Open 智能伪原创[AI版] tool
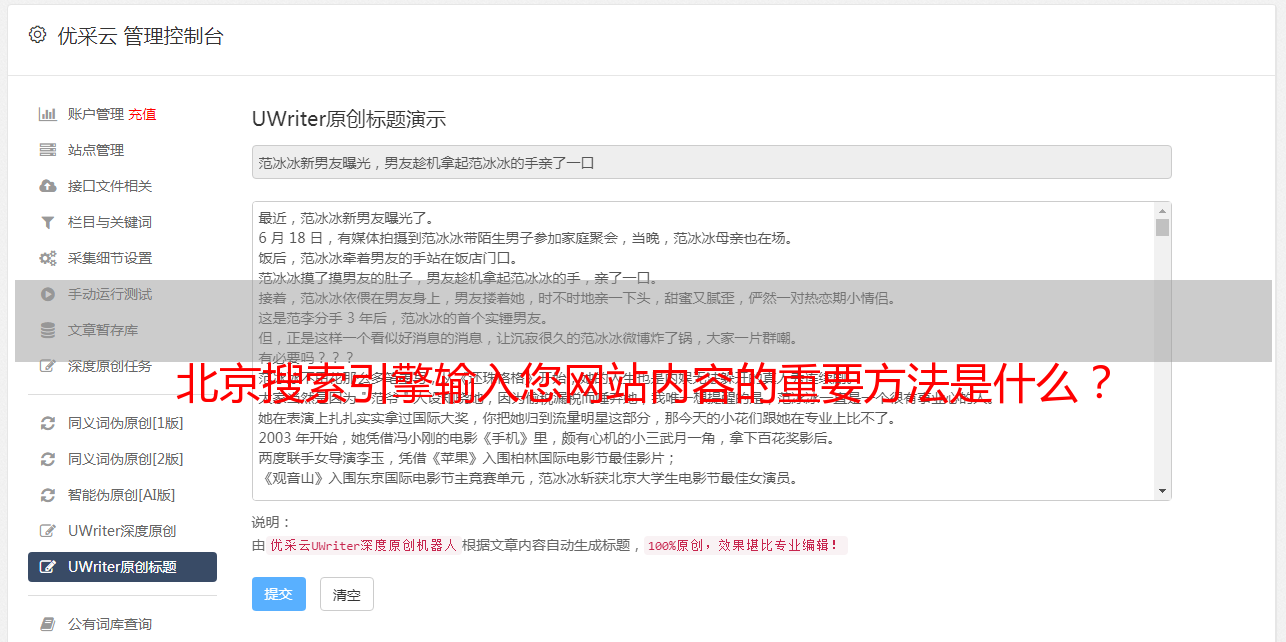The width and height of the screenshot is (1286, 642). [x=122, y=495]
